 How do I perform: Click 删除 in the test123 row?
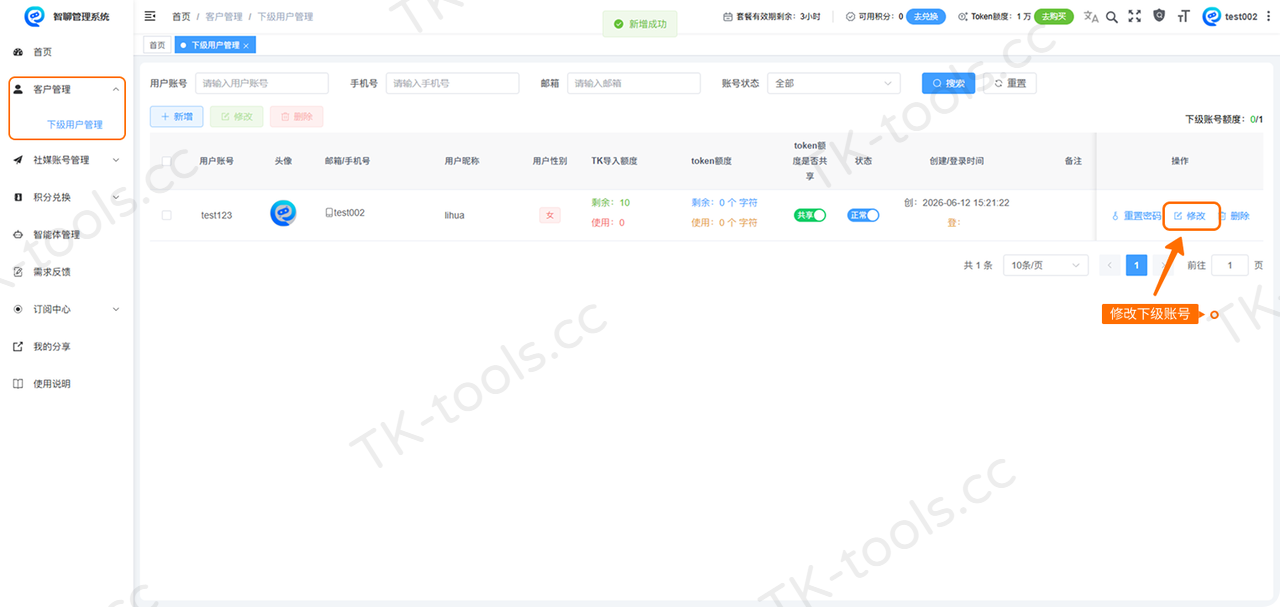[x=1234, y=216]
